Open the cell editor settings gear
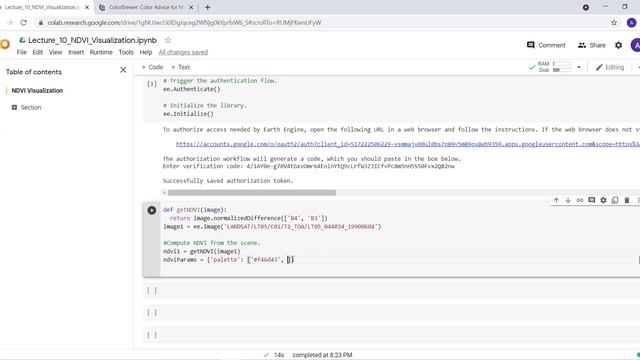Screen dimensions: 640x360 pyautogui.click(x=603, y=200)
